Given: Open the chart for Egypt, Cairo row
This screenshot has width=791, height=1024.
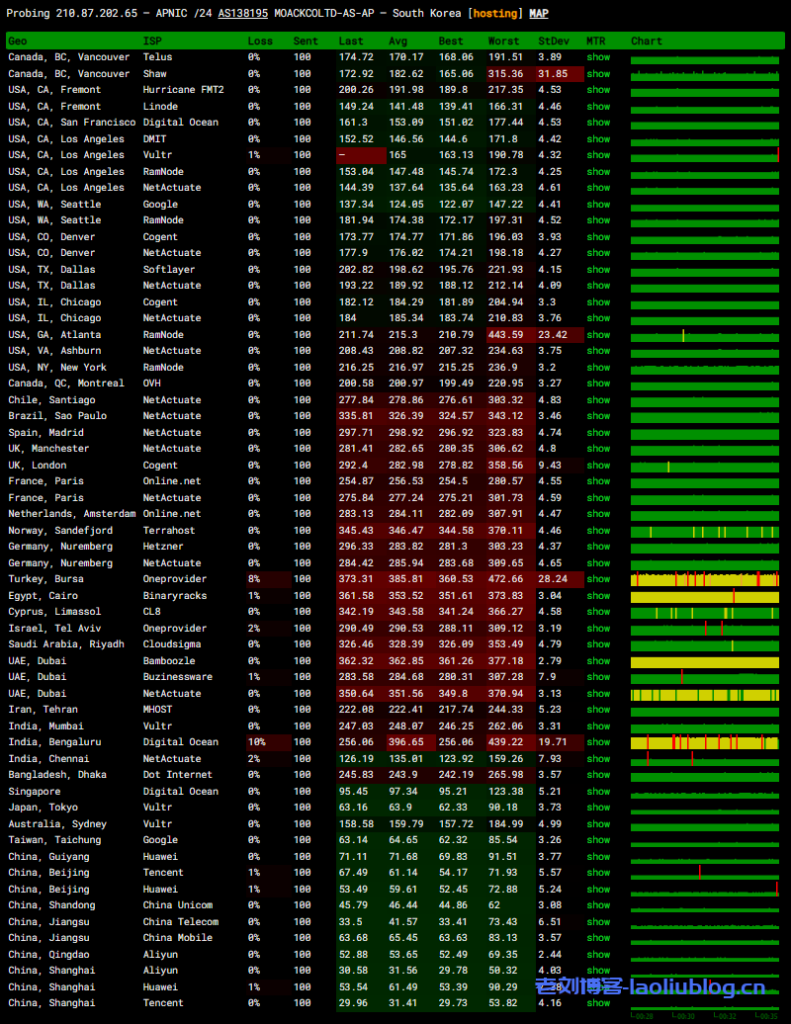Looking at the screenshot, I should pos(705,596).
